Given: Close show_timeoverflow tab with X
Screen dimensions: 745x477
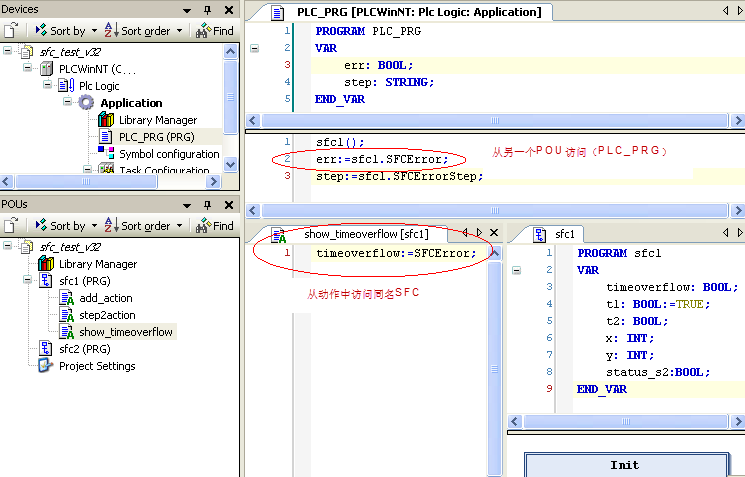Looking at the screenshot, I should [x=494, y=232].
